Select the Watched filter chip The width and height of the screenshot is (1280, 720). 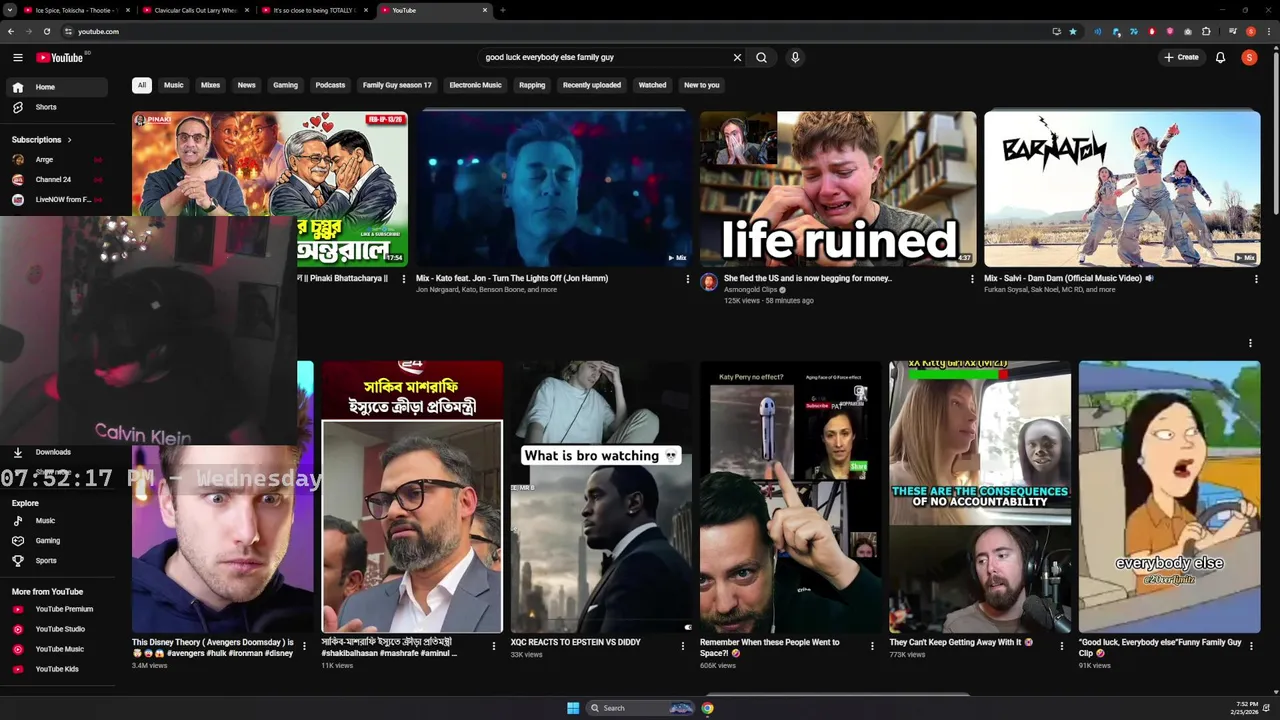click(x=652, y=85)
